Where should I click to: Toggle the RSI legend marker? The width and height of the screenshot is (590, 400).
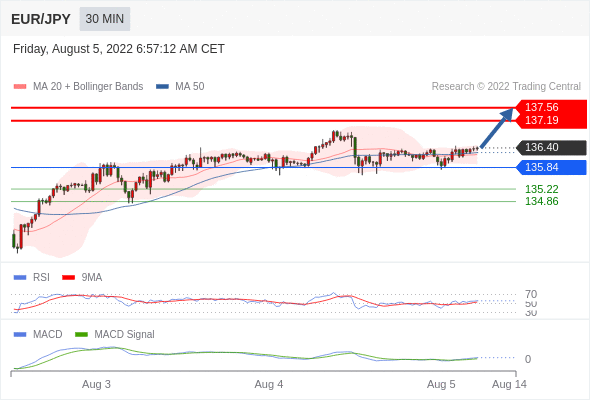pos(20,278)
